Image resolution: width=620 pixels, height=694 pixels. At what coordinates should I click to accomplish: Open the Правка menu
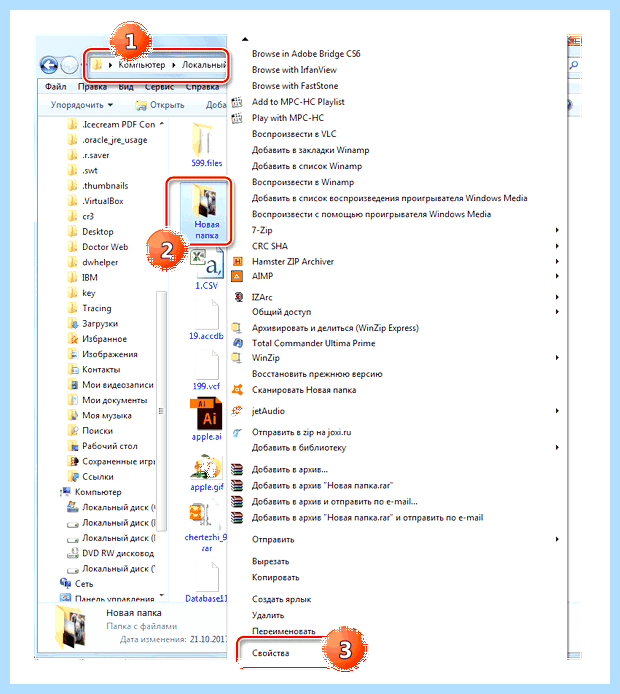click(x=92, y=87)
